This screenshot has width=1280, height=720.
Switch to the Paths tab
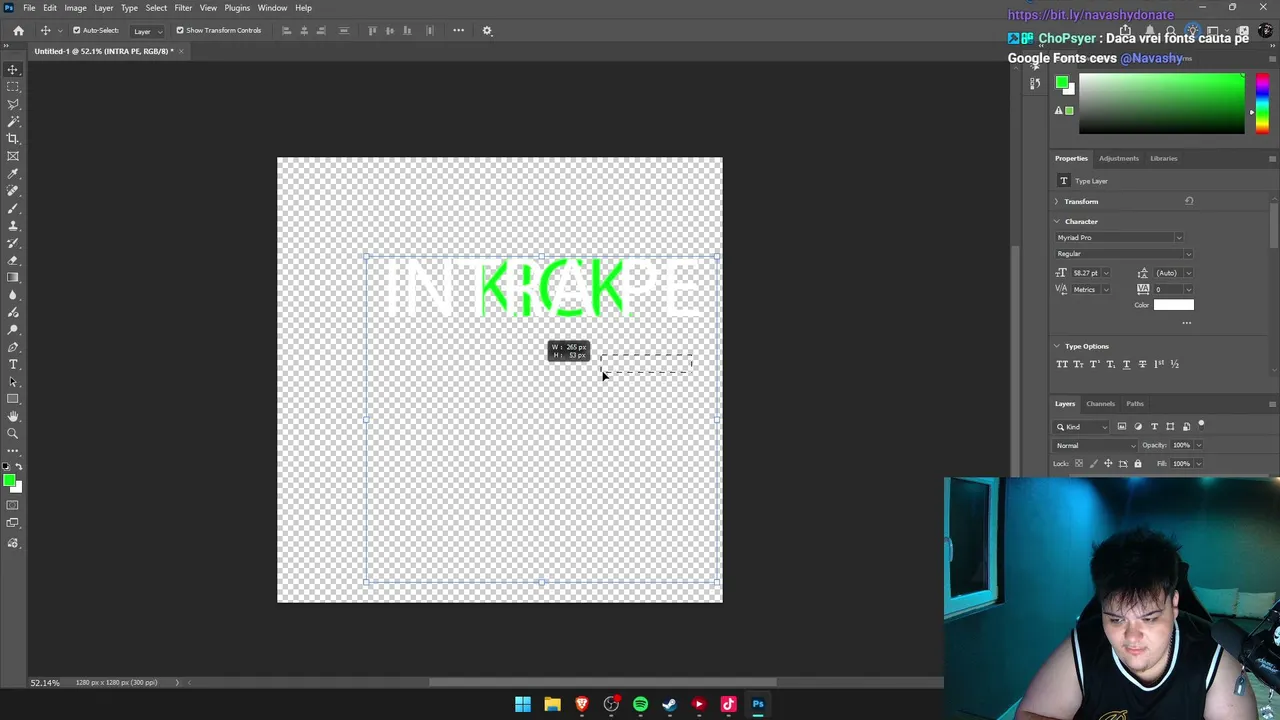(1135, 404)
